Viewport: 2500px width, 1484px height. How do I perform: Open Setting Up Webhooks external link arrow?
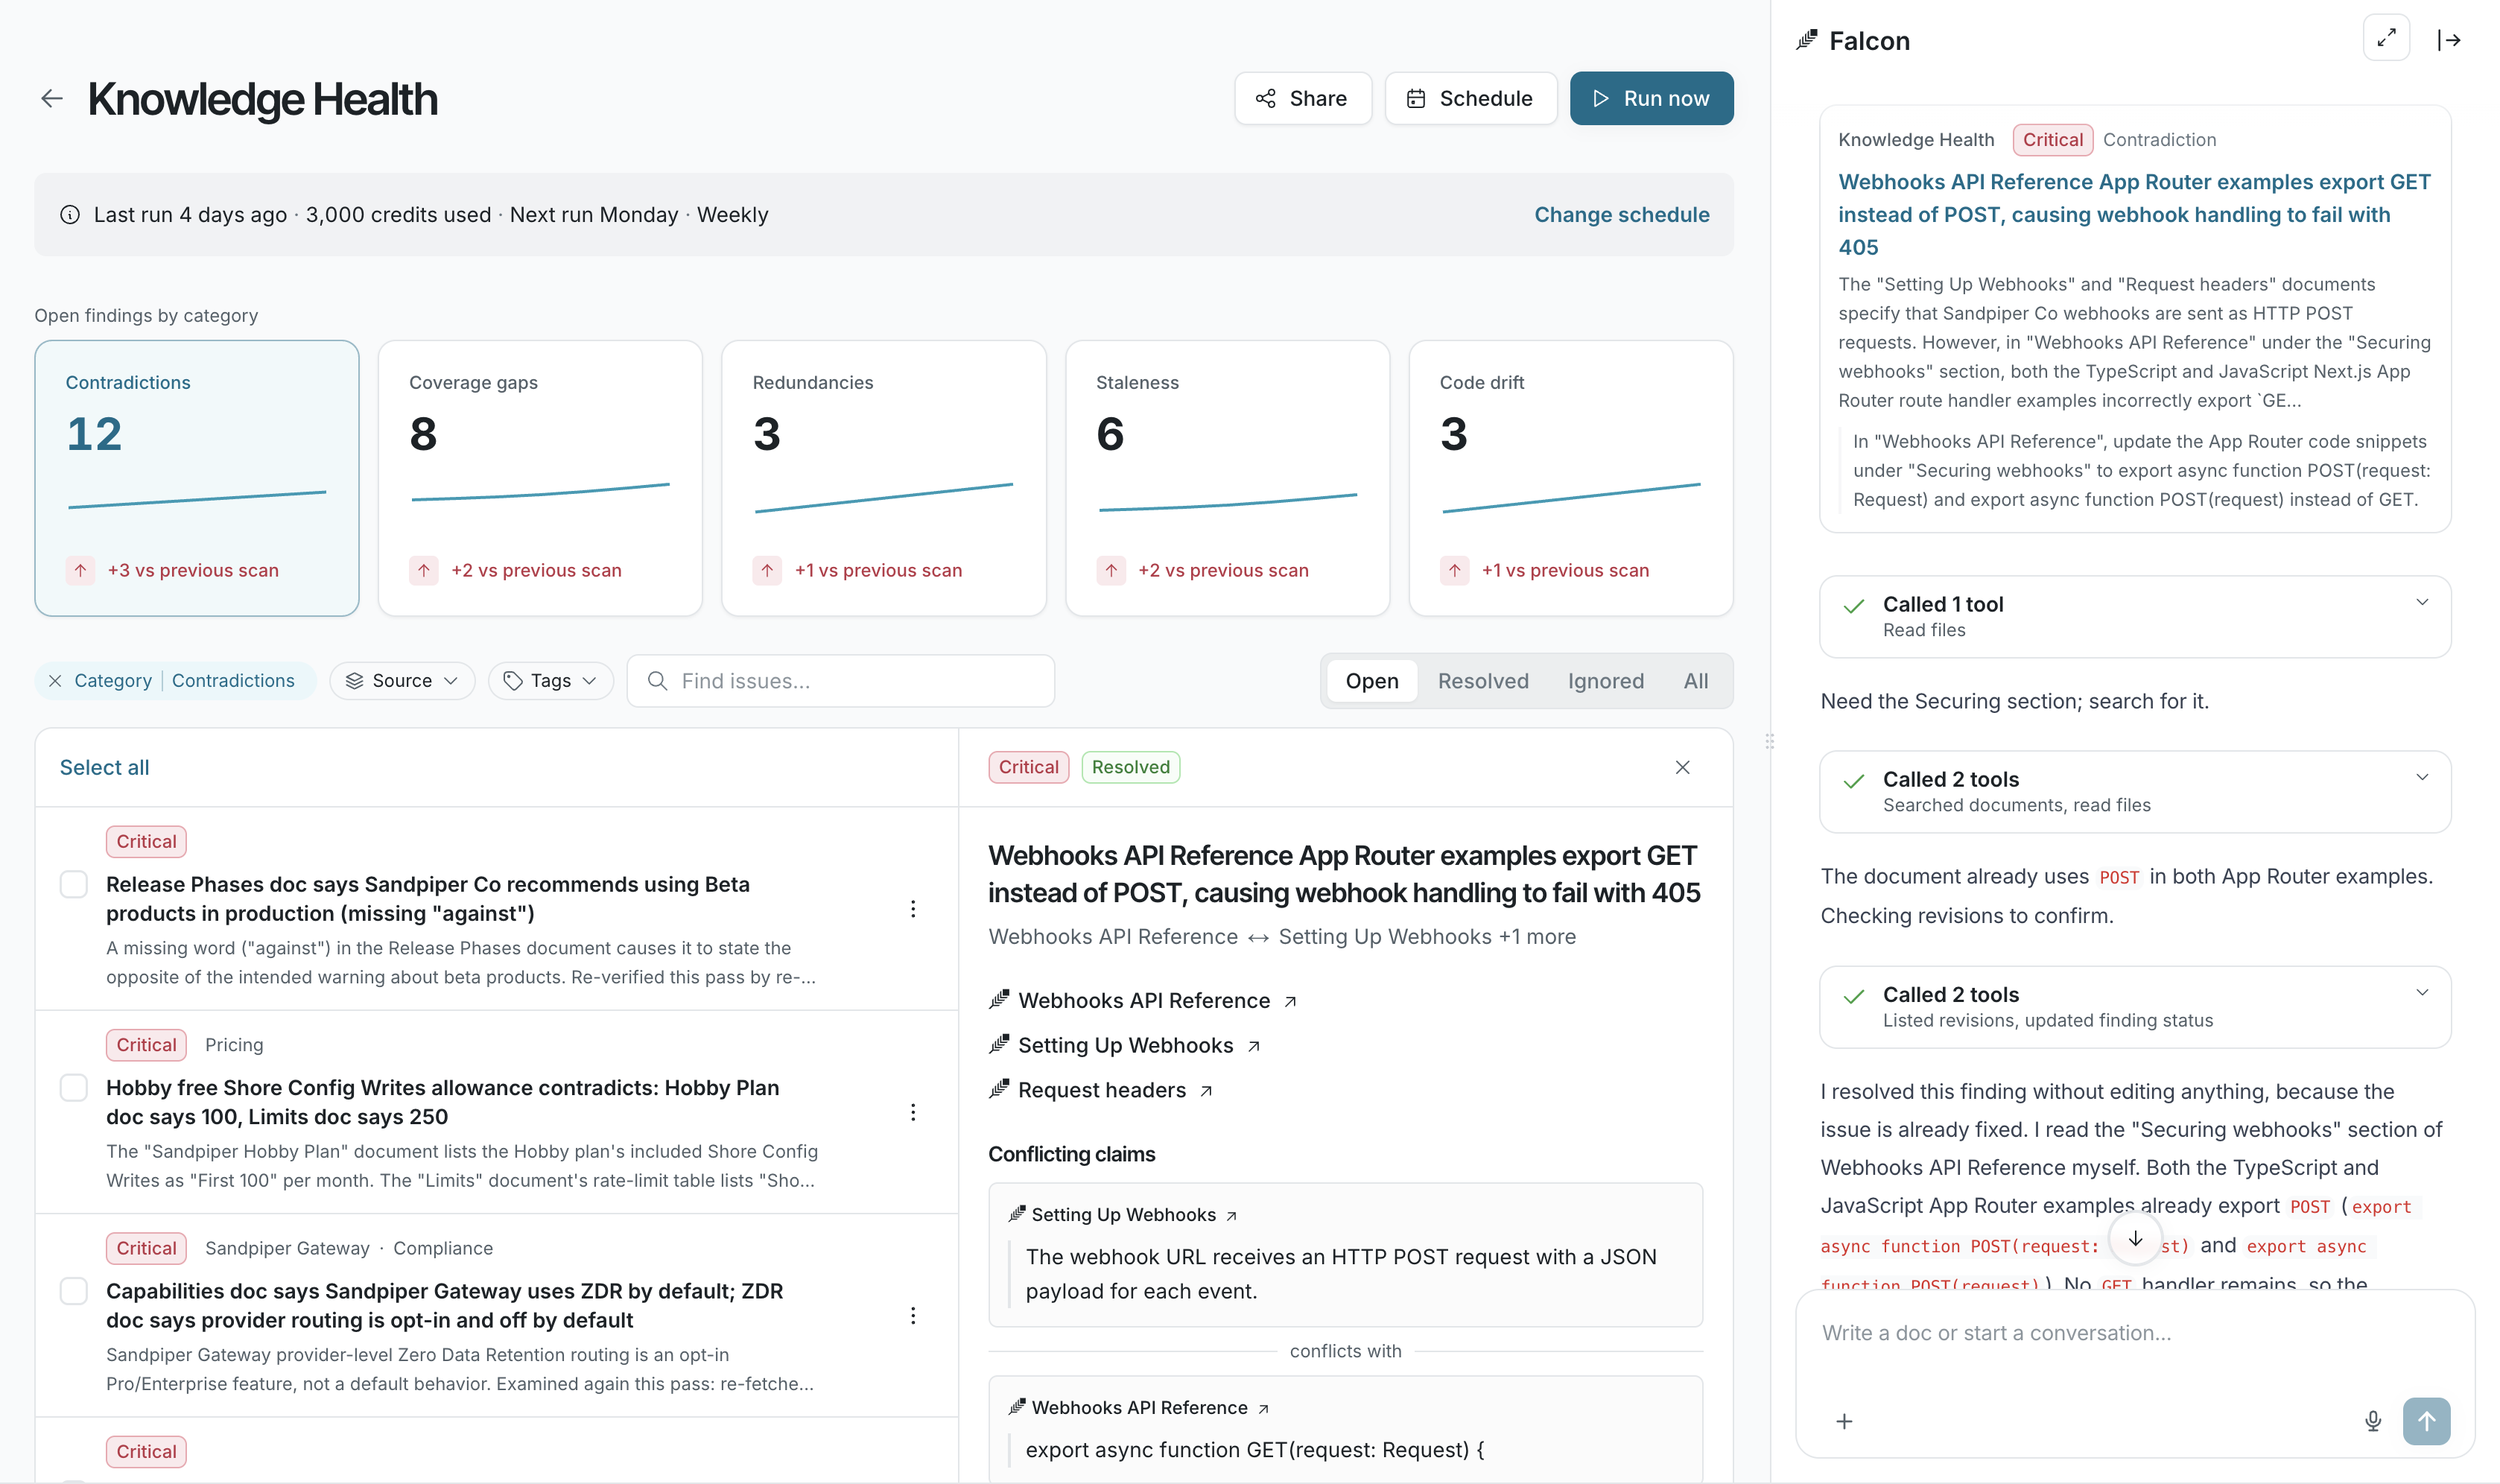point(1254,1046)
